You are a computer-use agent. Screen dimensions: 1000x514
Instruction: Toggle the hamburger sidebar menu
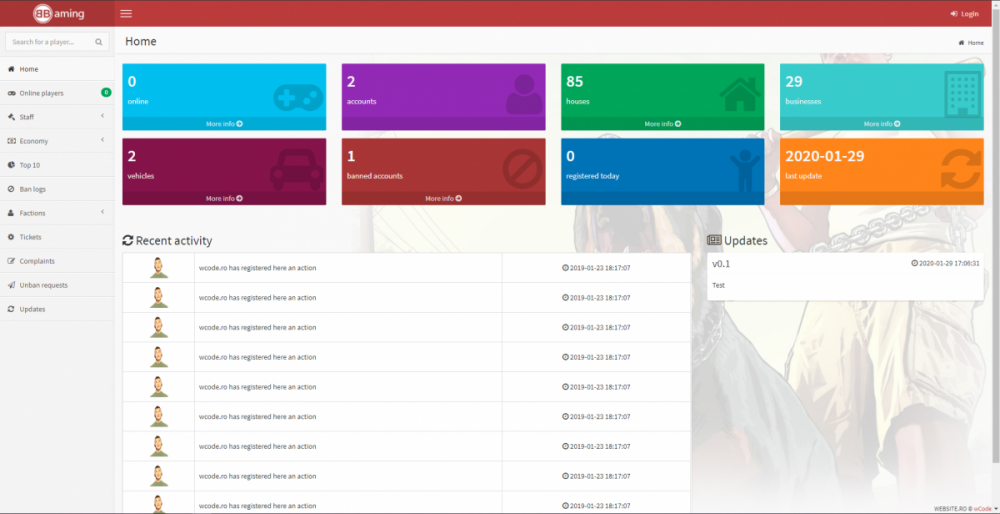click(125, 13)
